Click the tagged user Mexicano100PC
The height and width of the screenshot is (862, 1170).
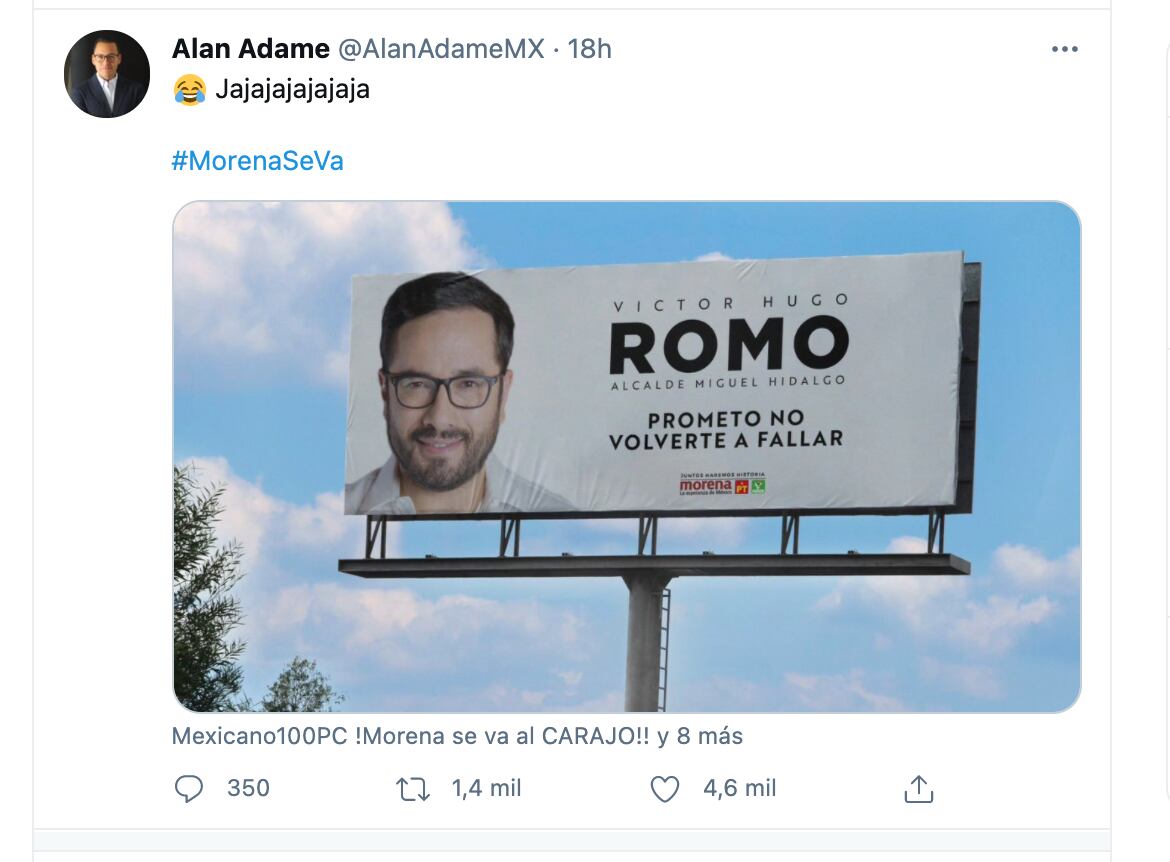[260, 736]
